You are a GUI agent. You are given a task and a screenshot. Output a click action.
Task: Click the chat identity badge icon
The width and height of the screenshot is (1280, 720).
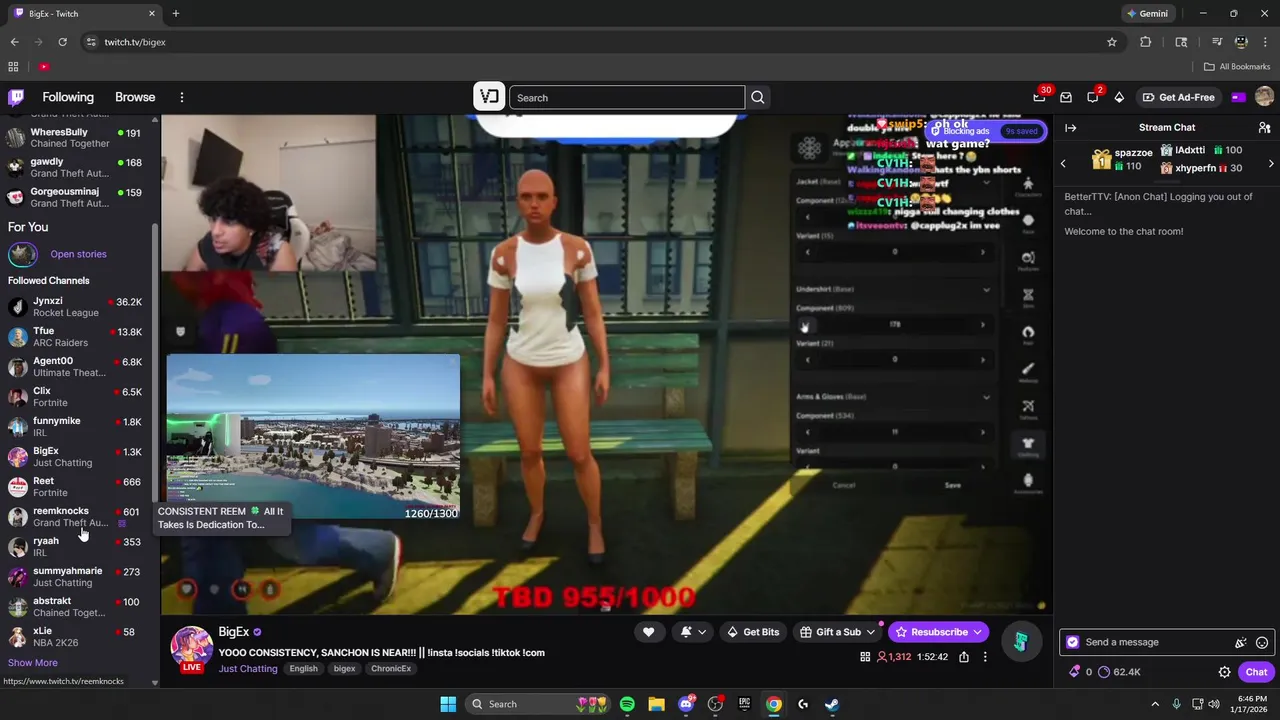(1073, 643)
